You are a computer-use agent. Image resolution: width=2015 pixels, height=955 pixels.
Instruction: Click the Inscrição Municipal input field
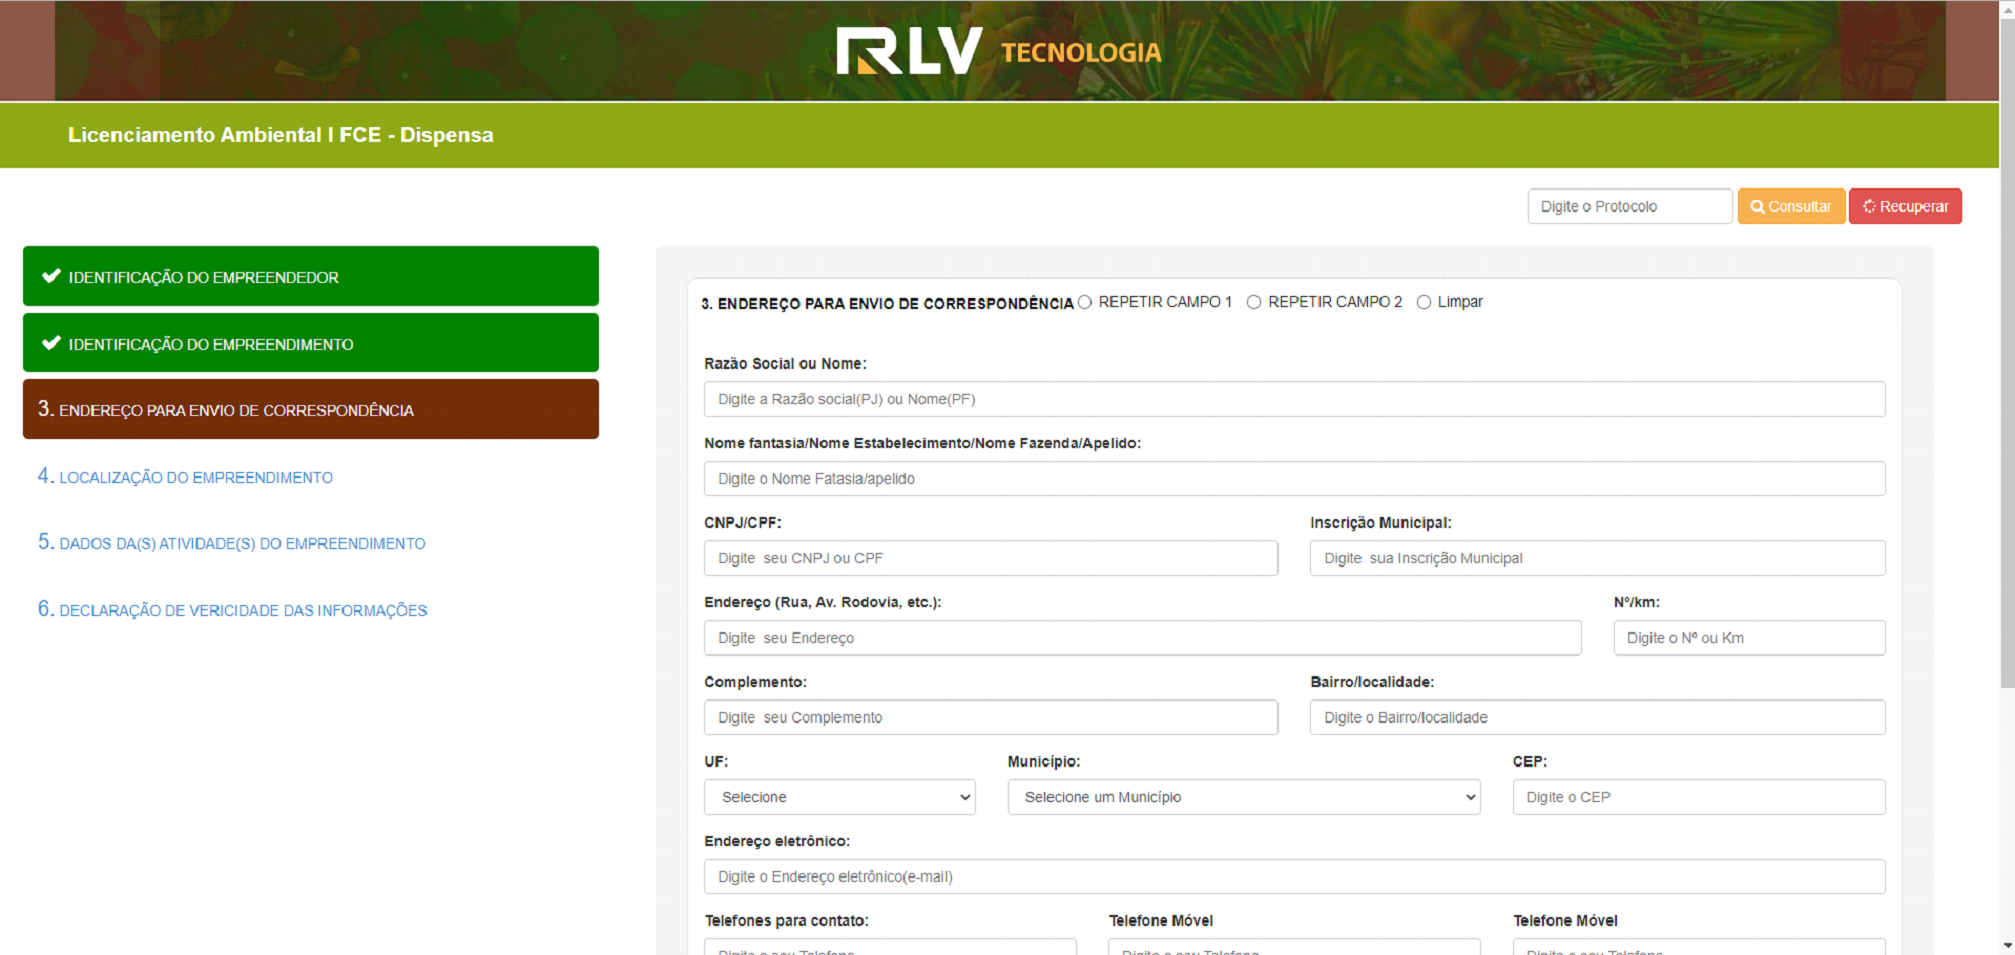(x=1598, y=558)
